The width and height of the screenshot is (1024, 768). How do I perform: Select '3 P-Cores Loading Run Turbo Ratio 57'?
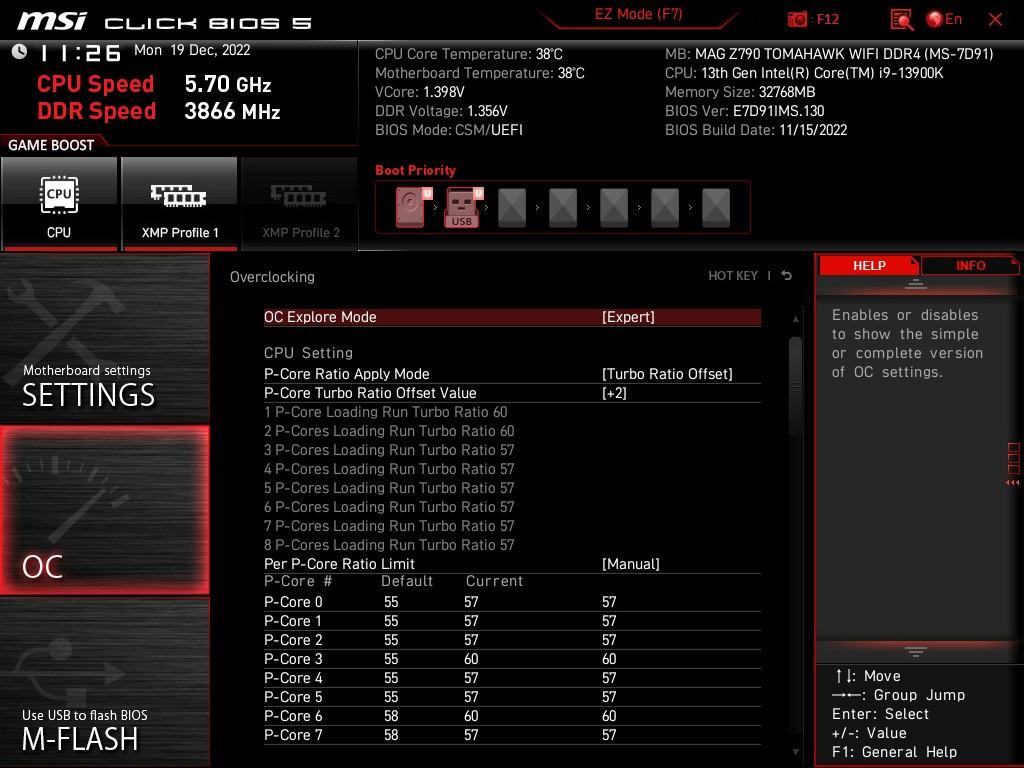389,450
